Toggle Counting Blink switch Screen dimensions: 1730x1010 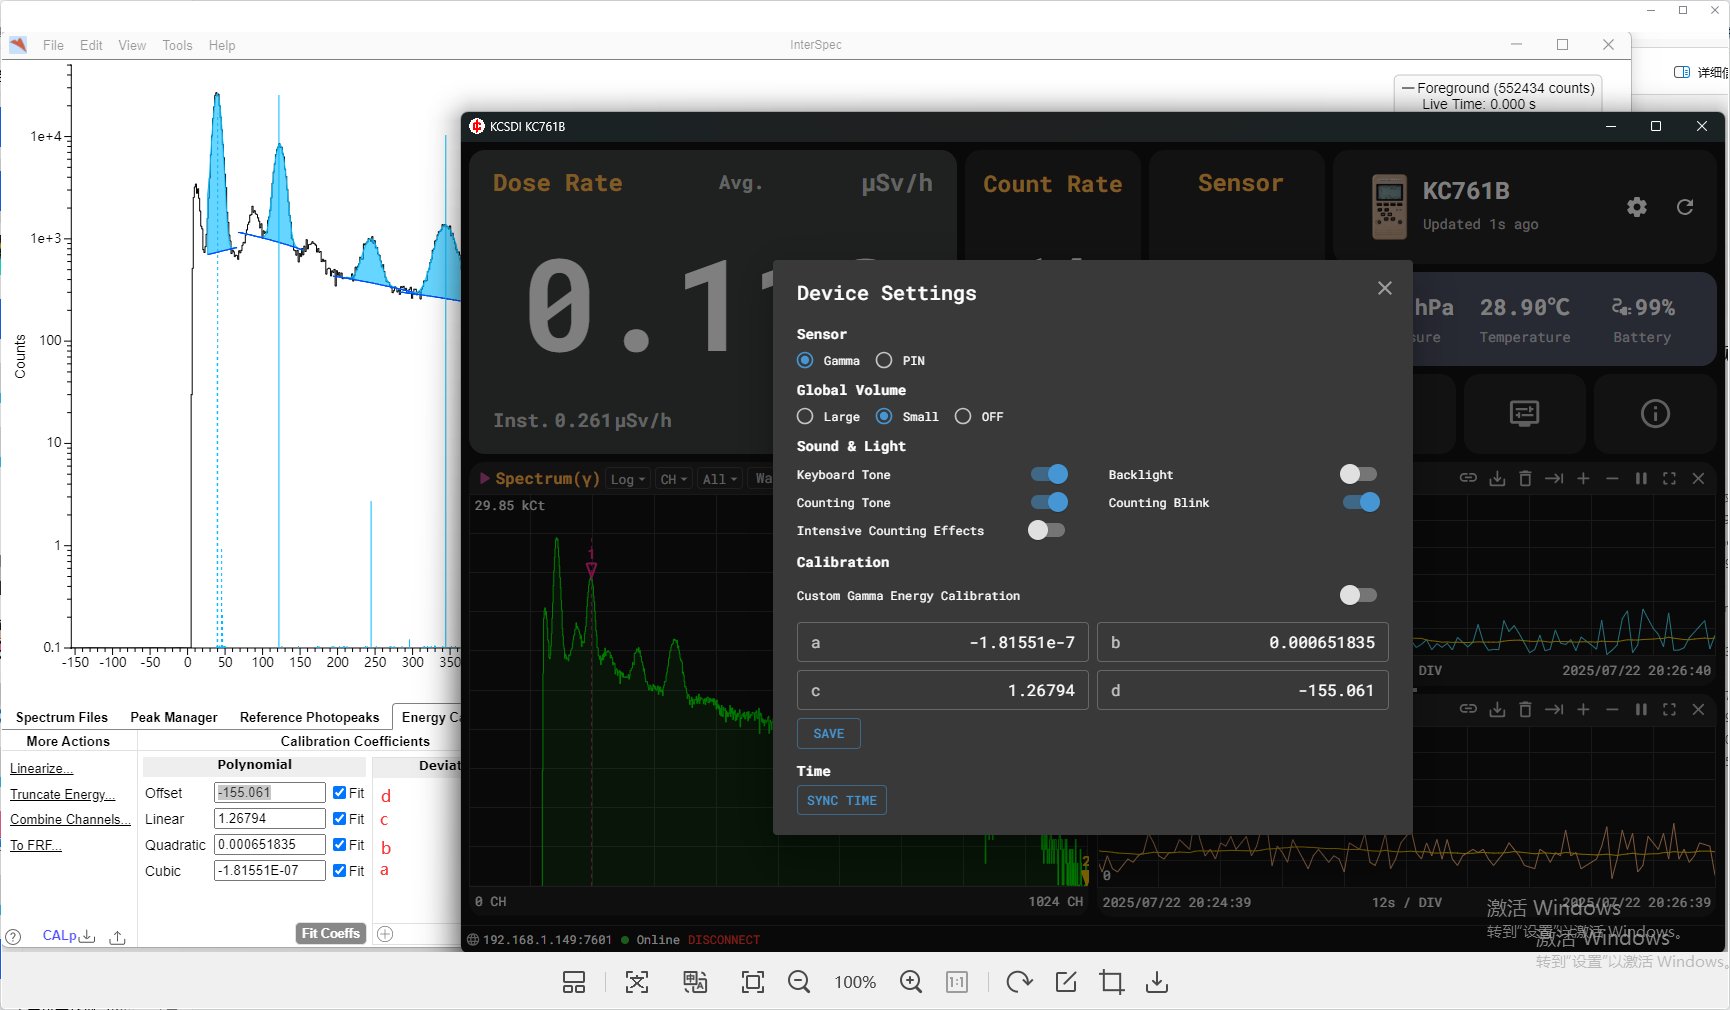coord(1361,502)
